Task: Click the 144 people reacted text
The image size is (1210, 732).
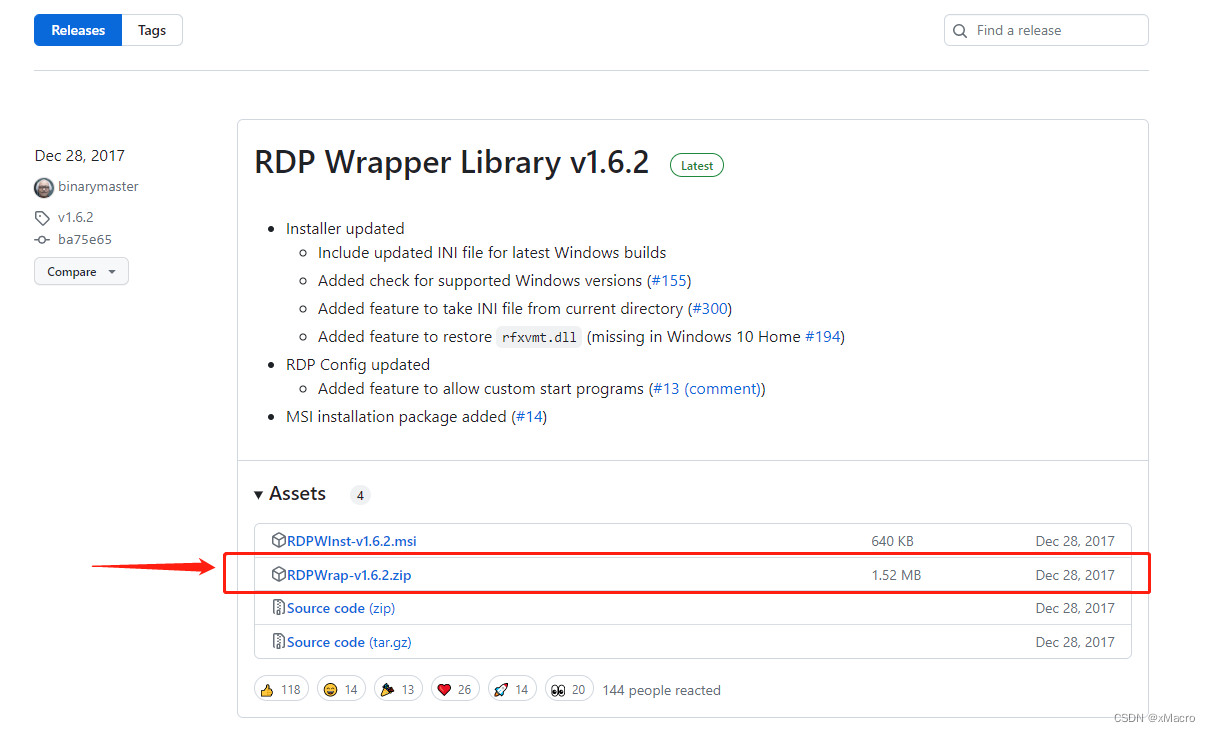Action: point(661,690)
